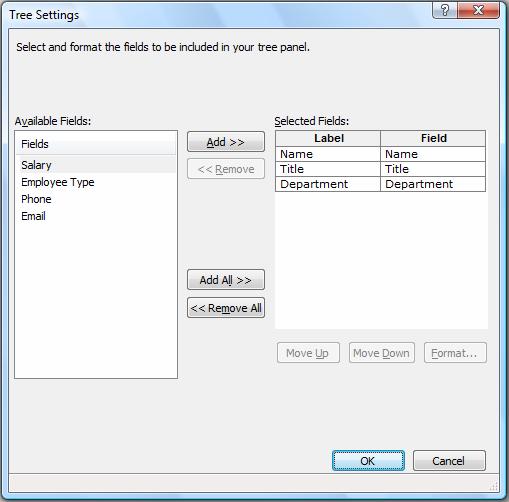Click the Label column header

click(x=328, y=138)
